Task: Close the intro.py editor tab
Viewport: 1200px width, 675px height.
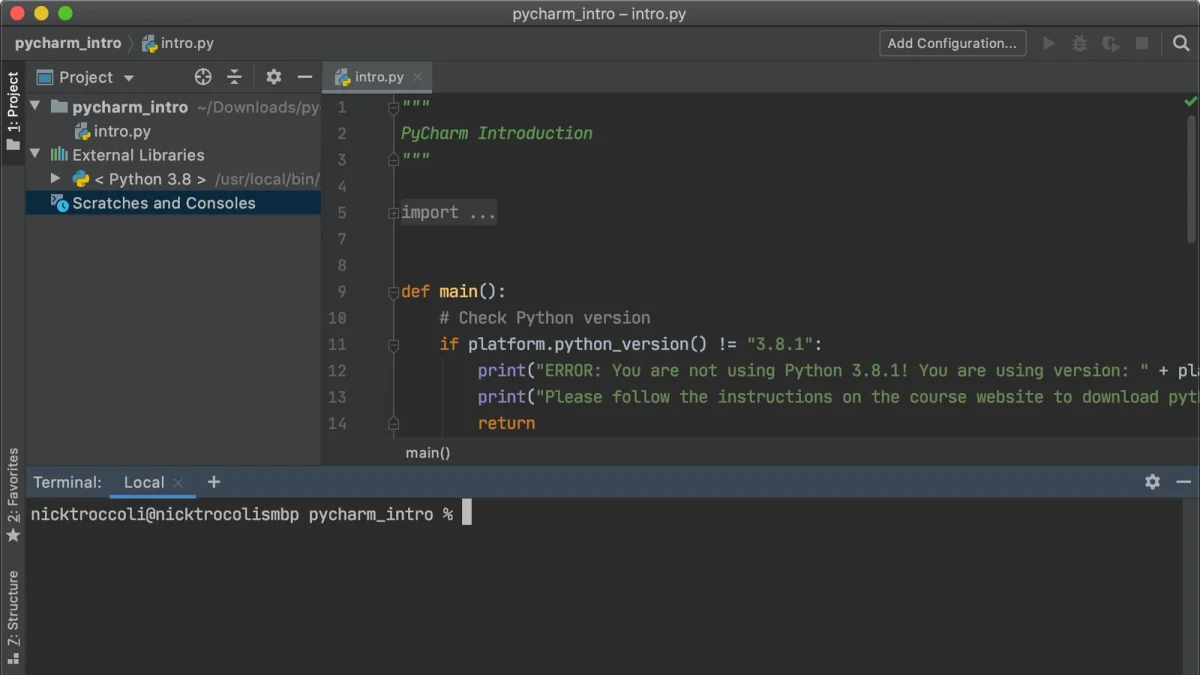Action: 418,77
